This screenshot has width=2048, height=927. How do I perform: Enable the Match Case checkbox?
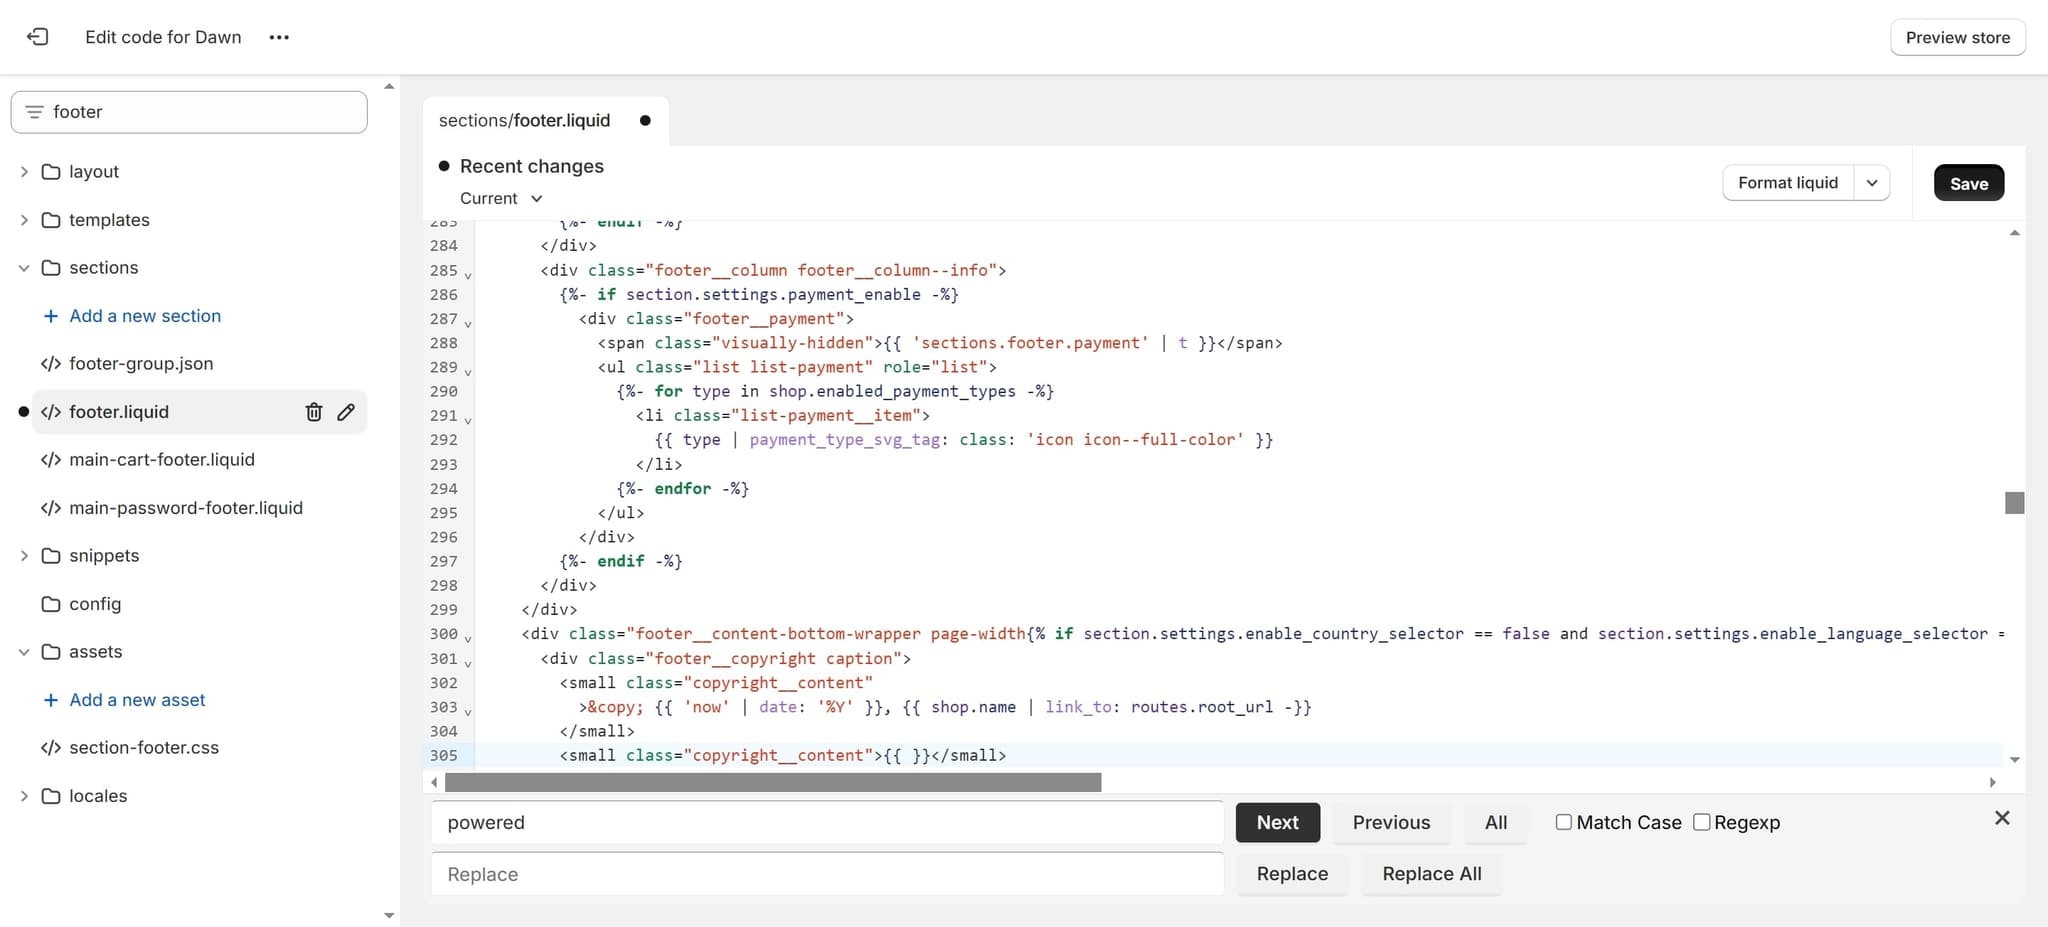pyautogui.click(x=1563, y=822)
